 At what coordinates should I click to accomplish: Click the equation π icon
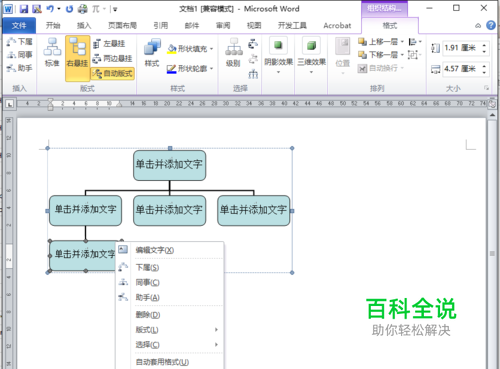tap(96, 9)
